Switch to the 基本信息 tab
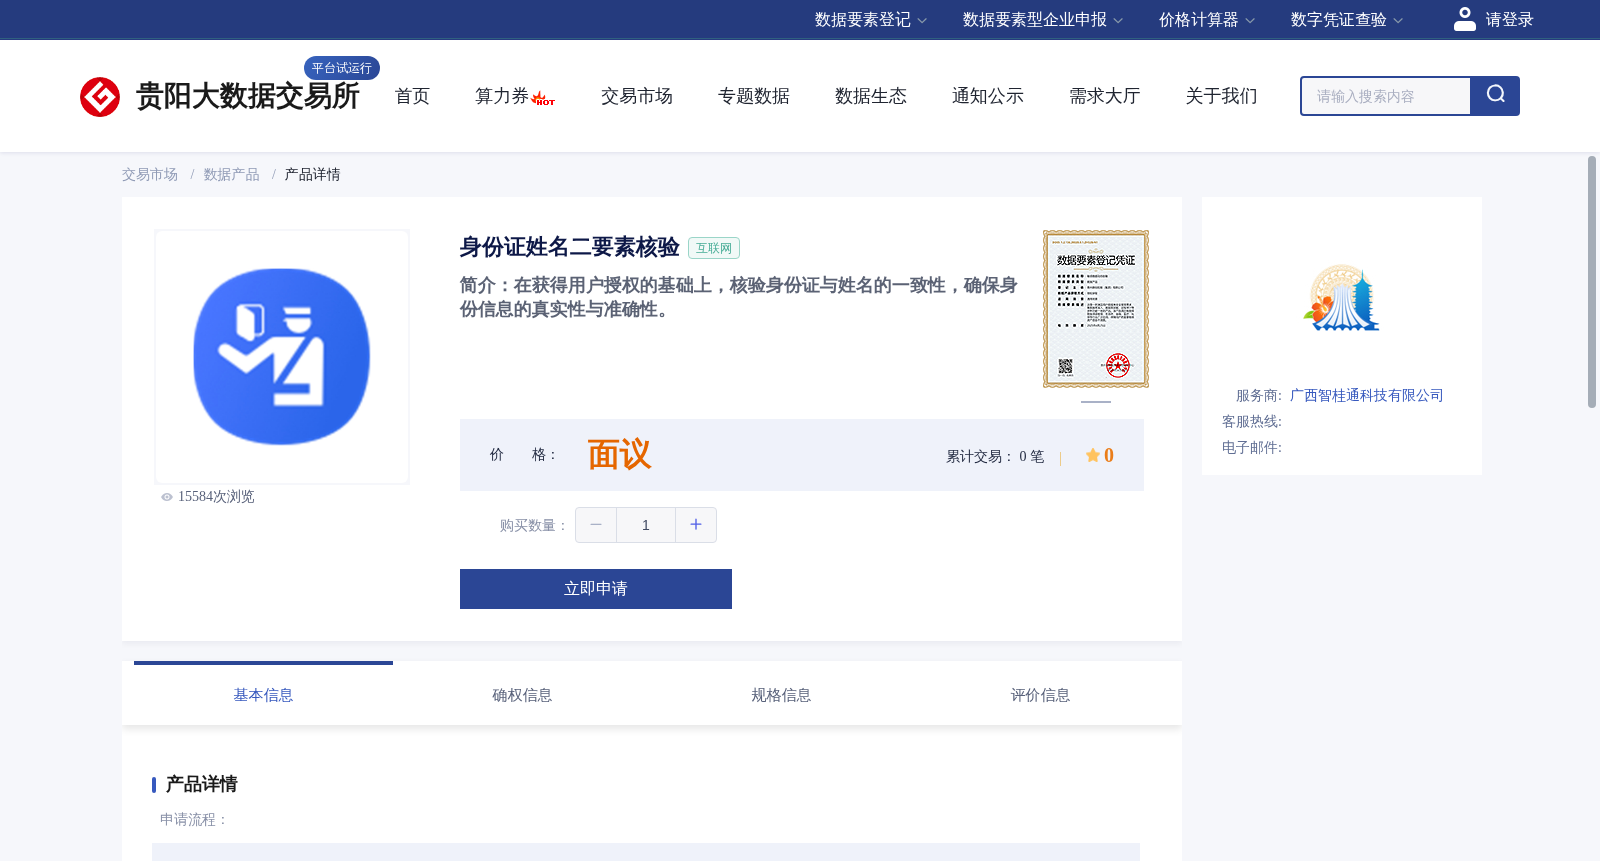 click(x=263, y=695)
